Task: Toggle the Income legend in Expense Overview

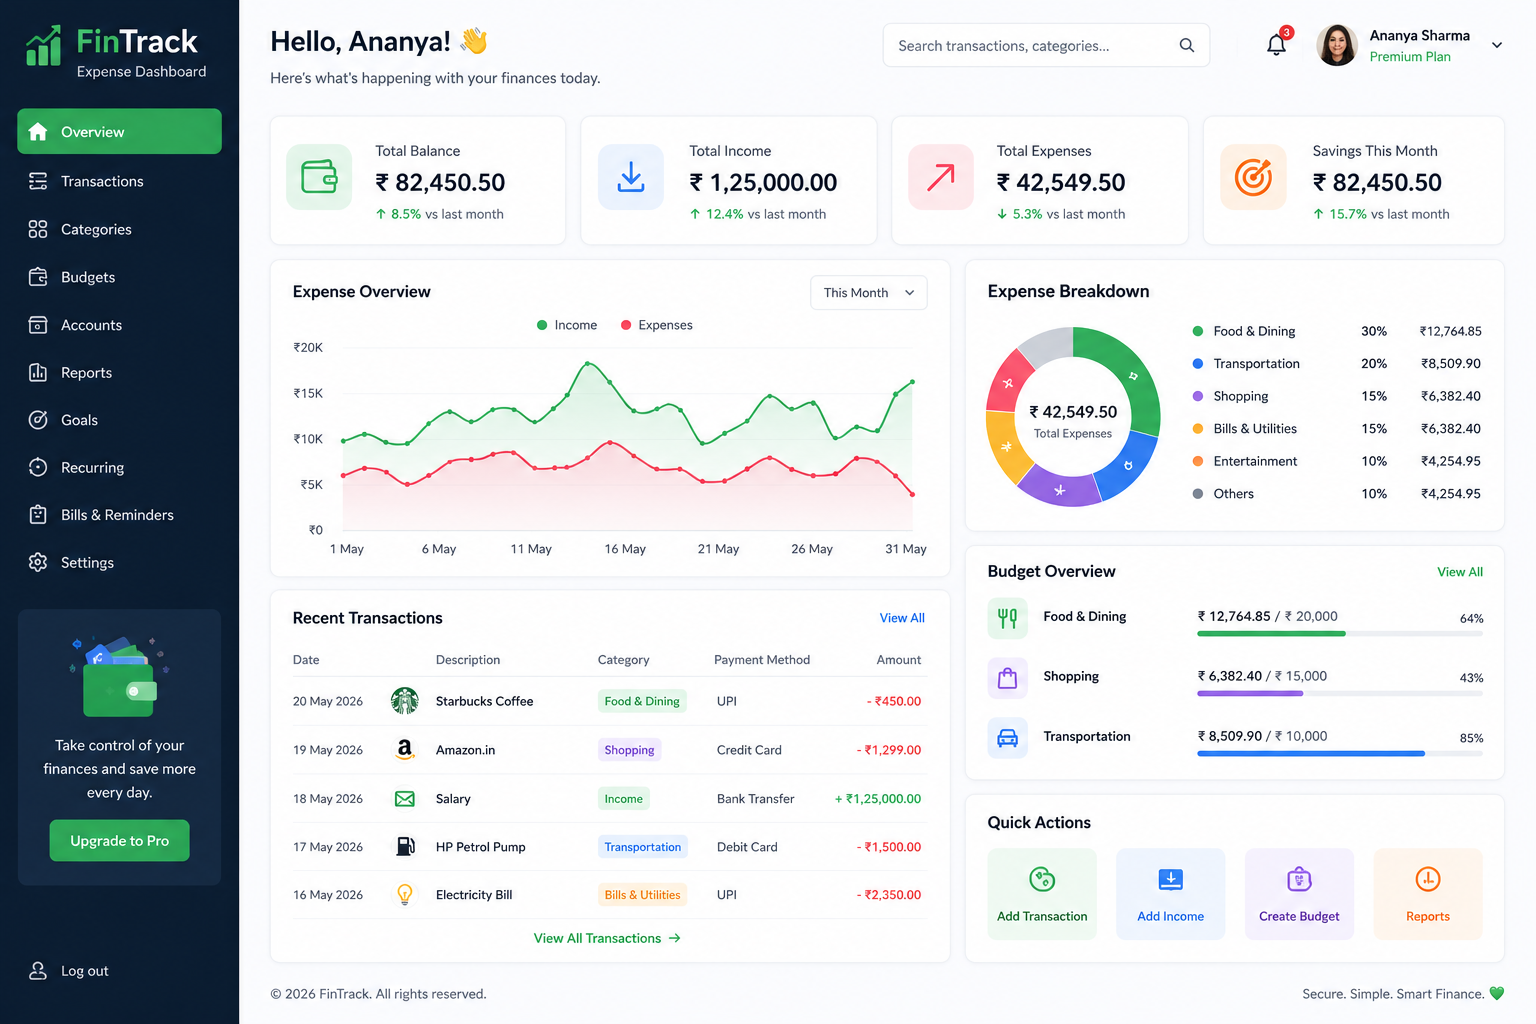Action: point(567,325)
